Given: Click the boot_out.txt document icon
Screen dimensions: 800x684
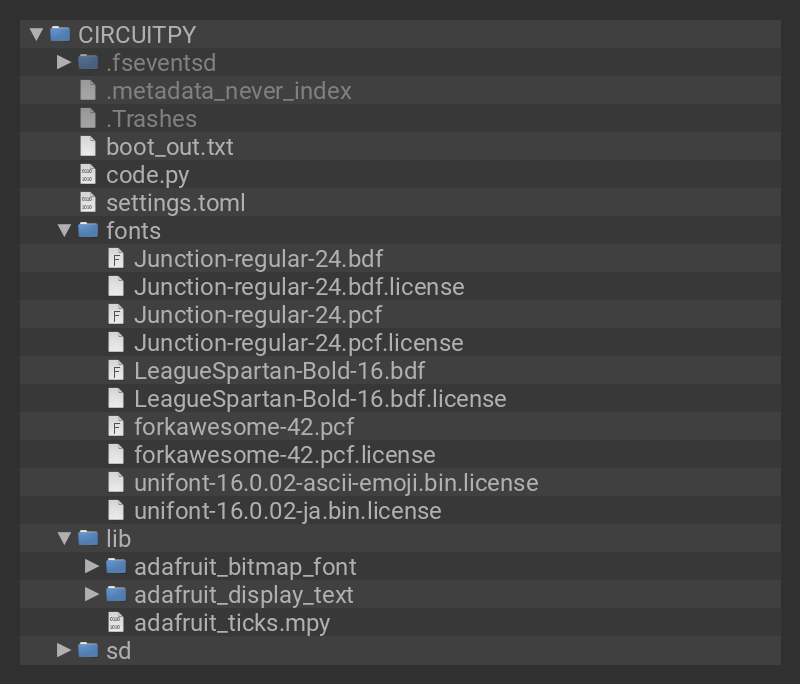Looking at the screenshot, I should tap(88, 146).
